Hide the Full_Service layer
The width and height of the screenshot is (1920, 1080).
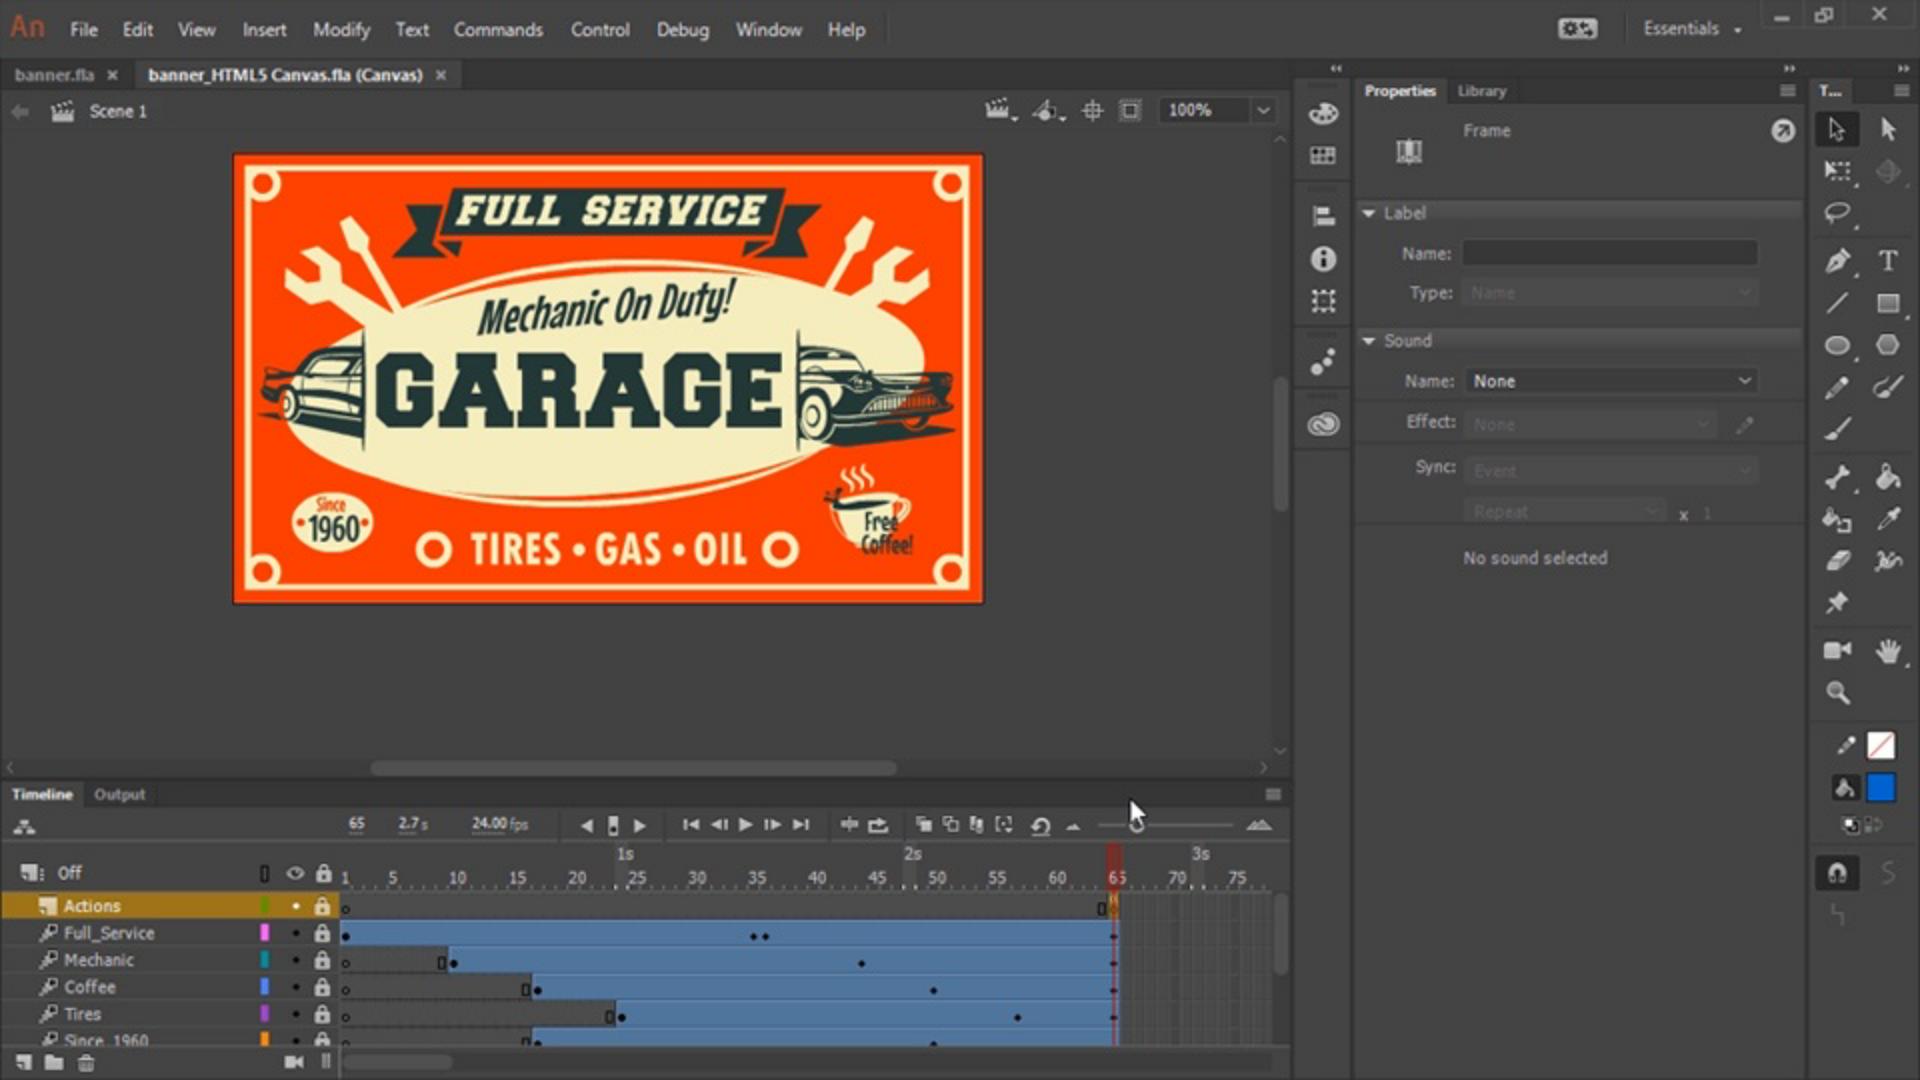[296, 933]
